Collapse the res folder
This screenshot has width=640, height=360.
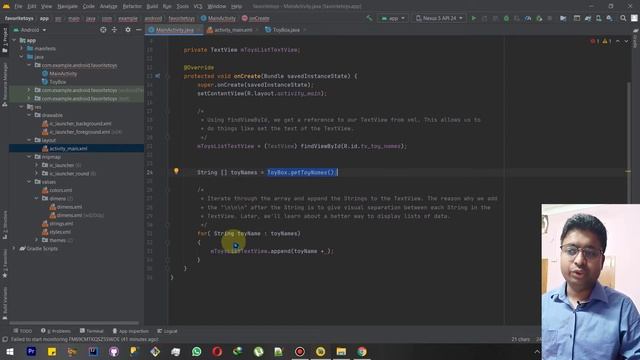(22, 107)
